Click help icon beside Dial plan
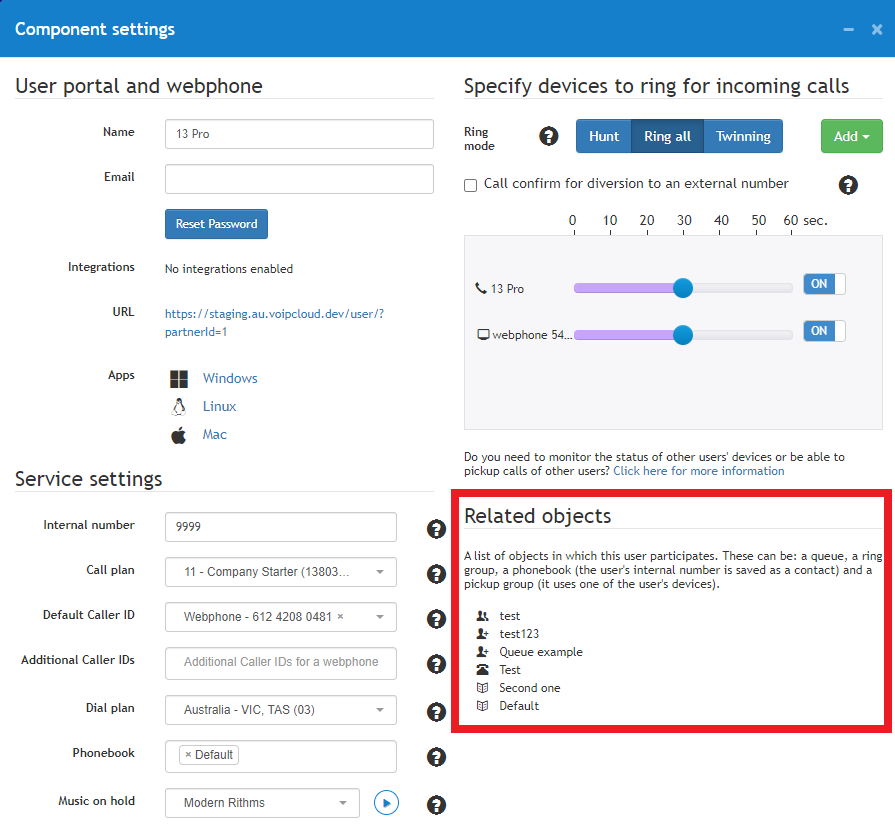The width and height of the screenshot is (895, 829). (436, 712)
